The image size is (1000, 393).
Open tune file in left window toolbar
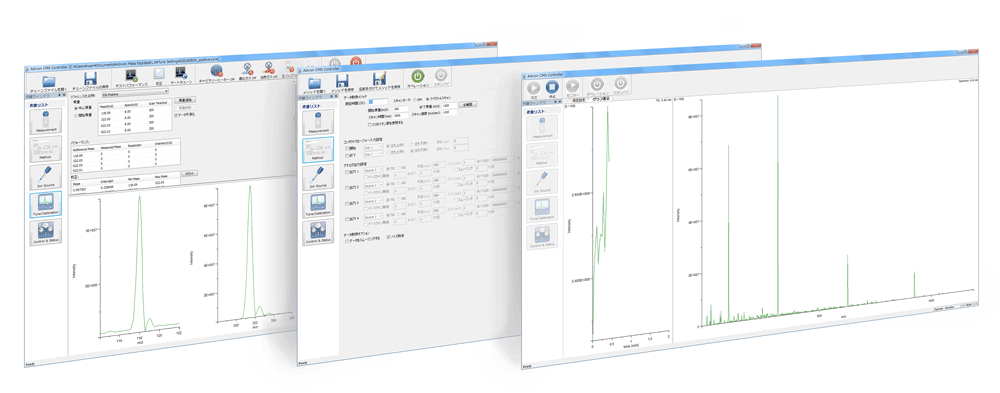pos(48,82)
